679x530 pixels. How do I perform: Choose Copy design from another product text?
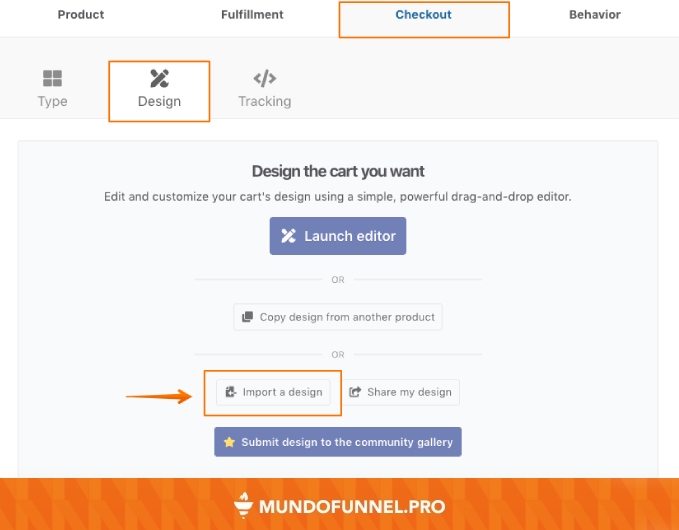347,317
